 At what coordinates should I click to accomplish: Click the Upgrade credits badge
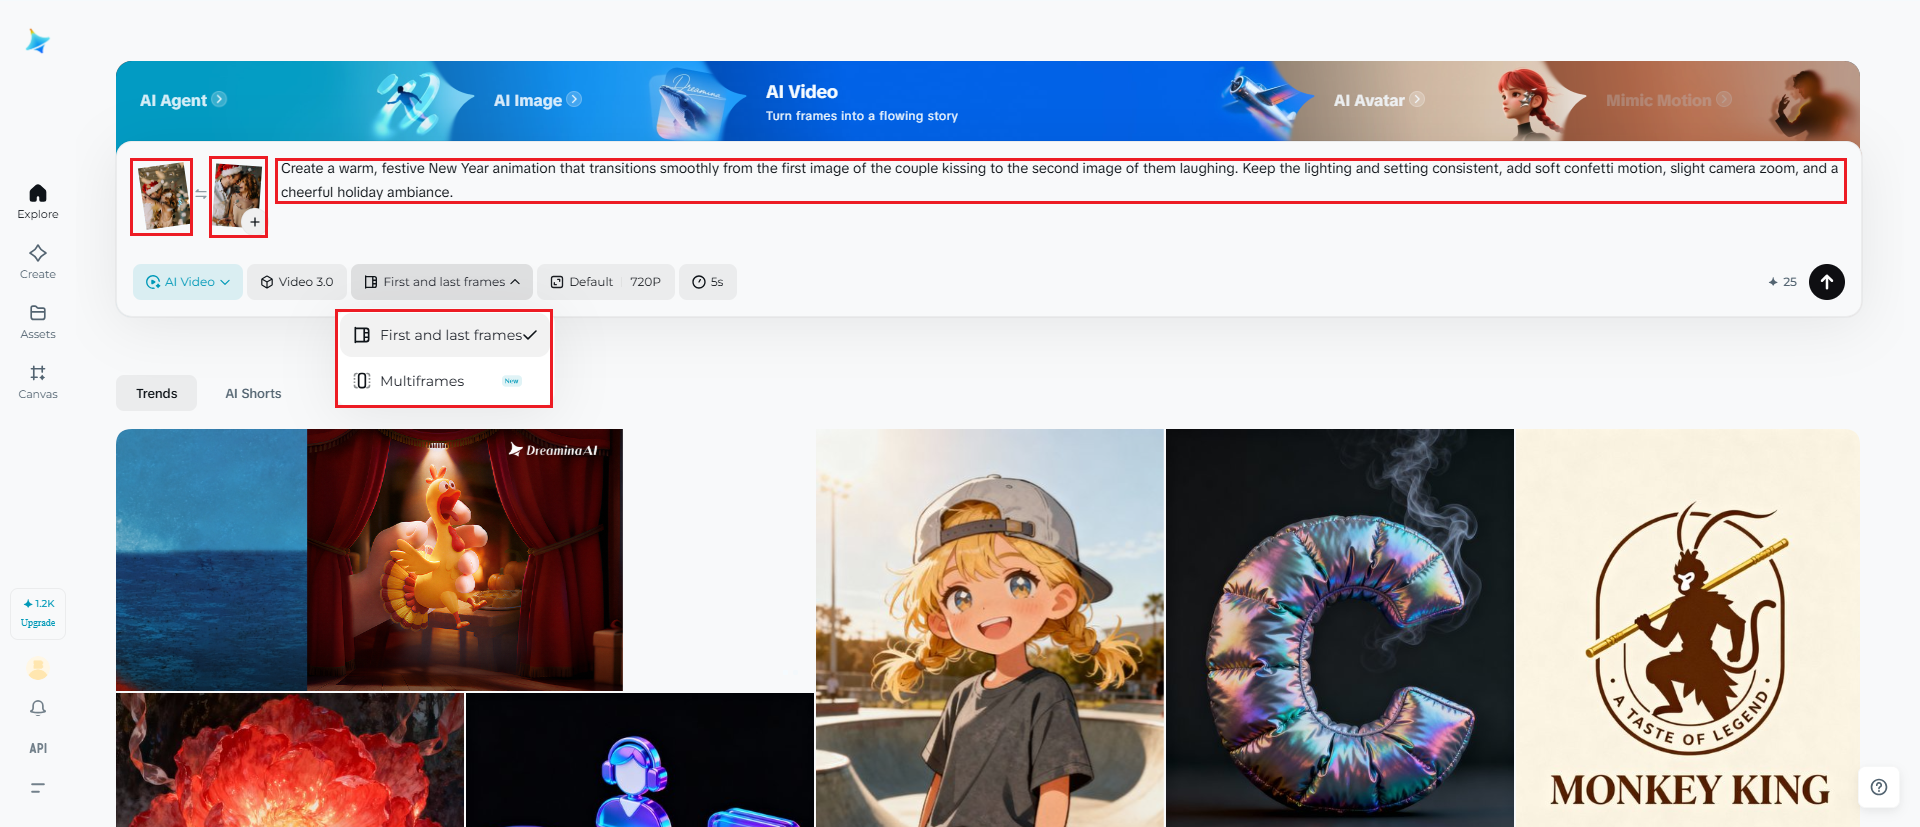click(38, 613)
